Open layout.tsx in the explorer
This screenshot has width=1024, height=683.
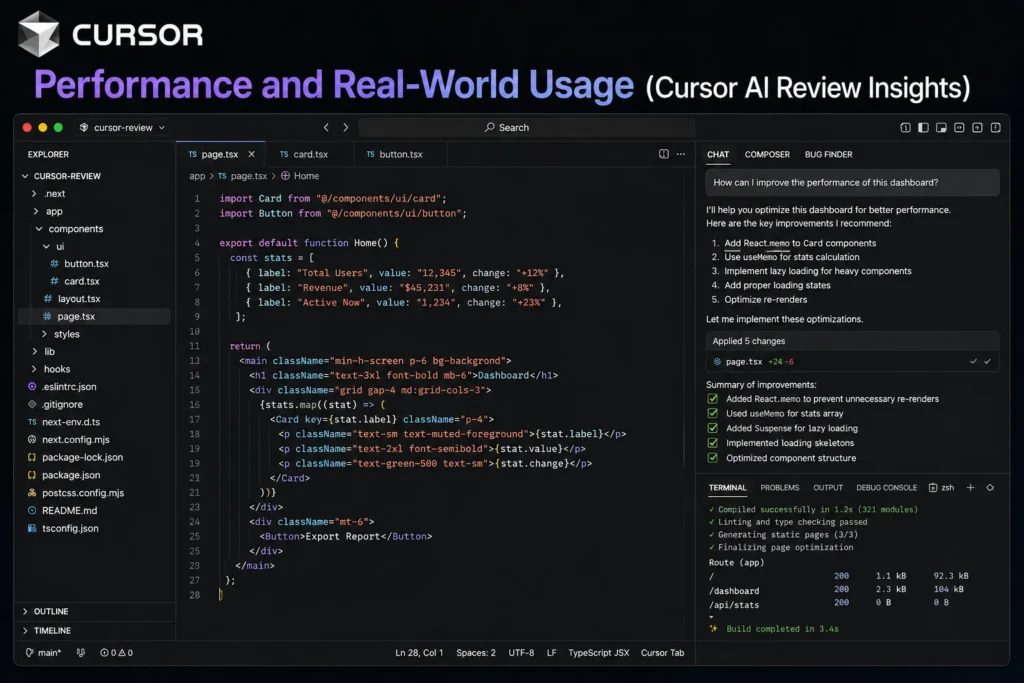[78, 298]
